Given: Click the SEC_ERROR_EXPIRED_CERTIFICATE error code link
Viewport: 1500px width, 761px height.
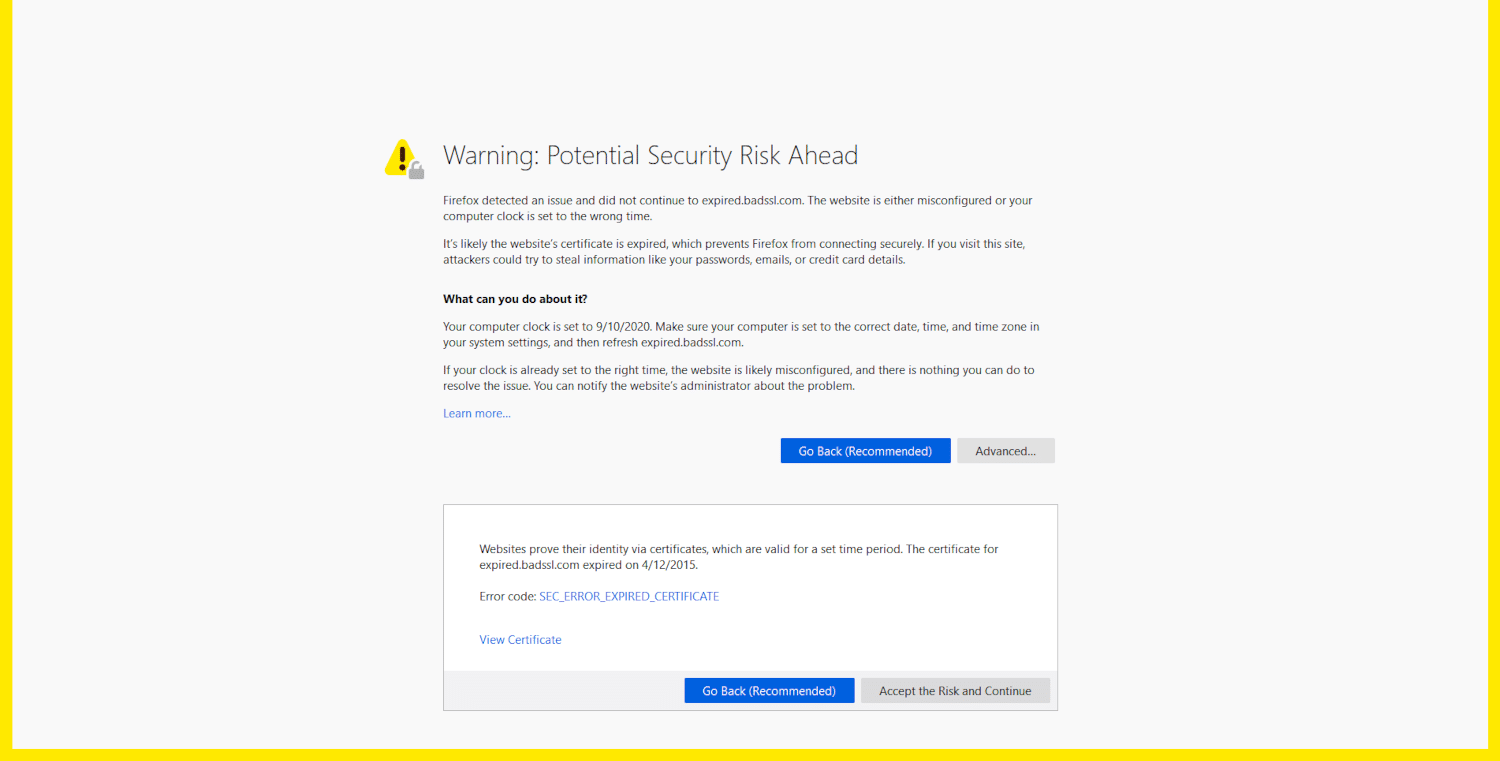Looking at the screenshot, I should 629,595.
